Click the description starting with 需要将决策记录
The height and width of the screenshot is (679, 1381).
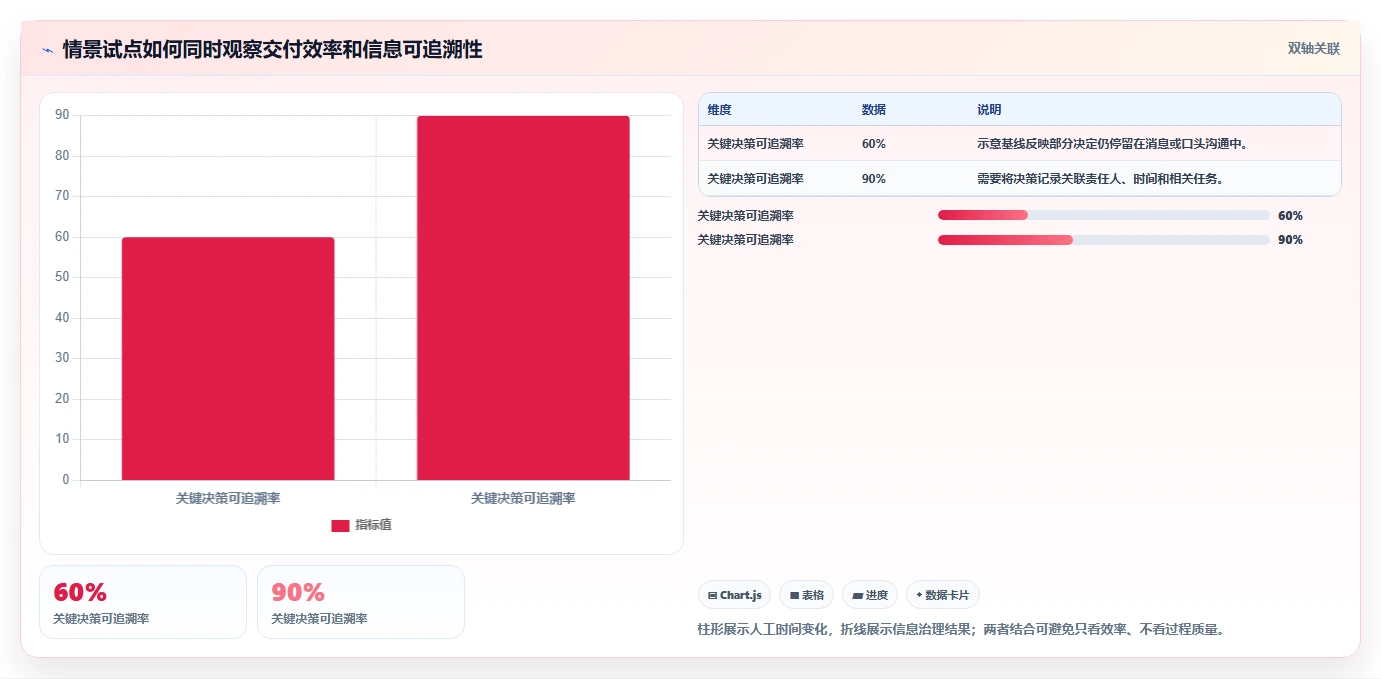pyautogui.click(x=1101, y=179)
